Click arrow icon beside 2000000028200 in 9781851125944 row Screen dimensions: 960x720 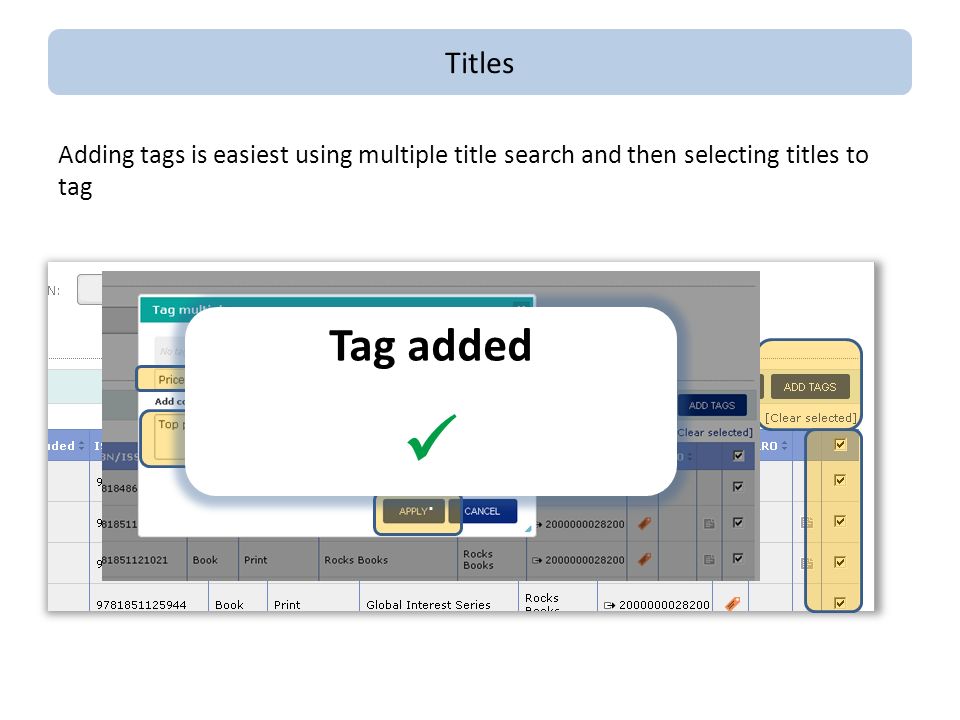tap(609, 605)
